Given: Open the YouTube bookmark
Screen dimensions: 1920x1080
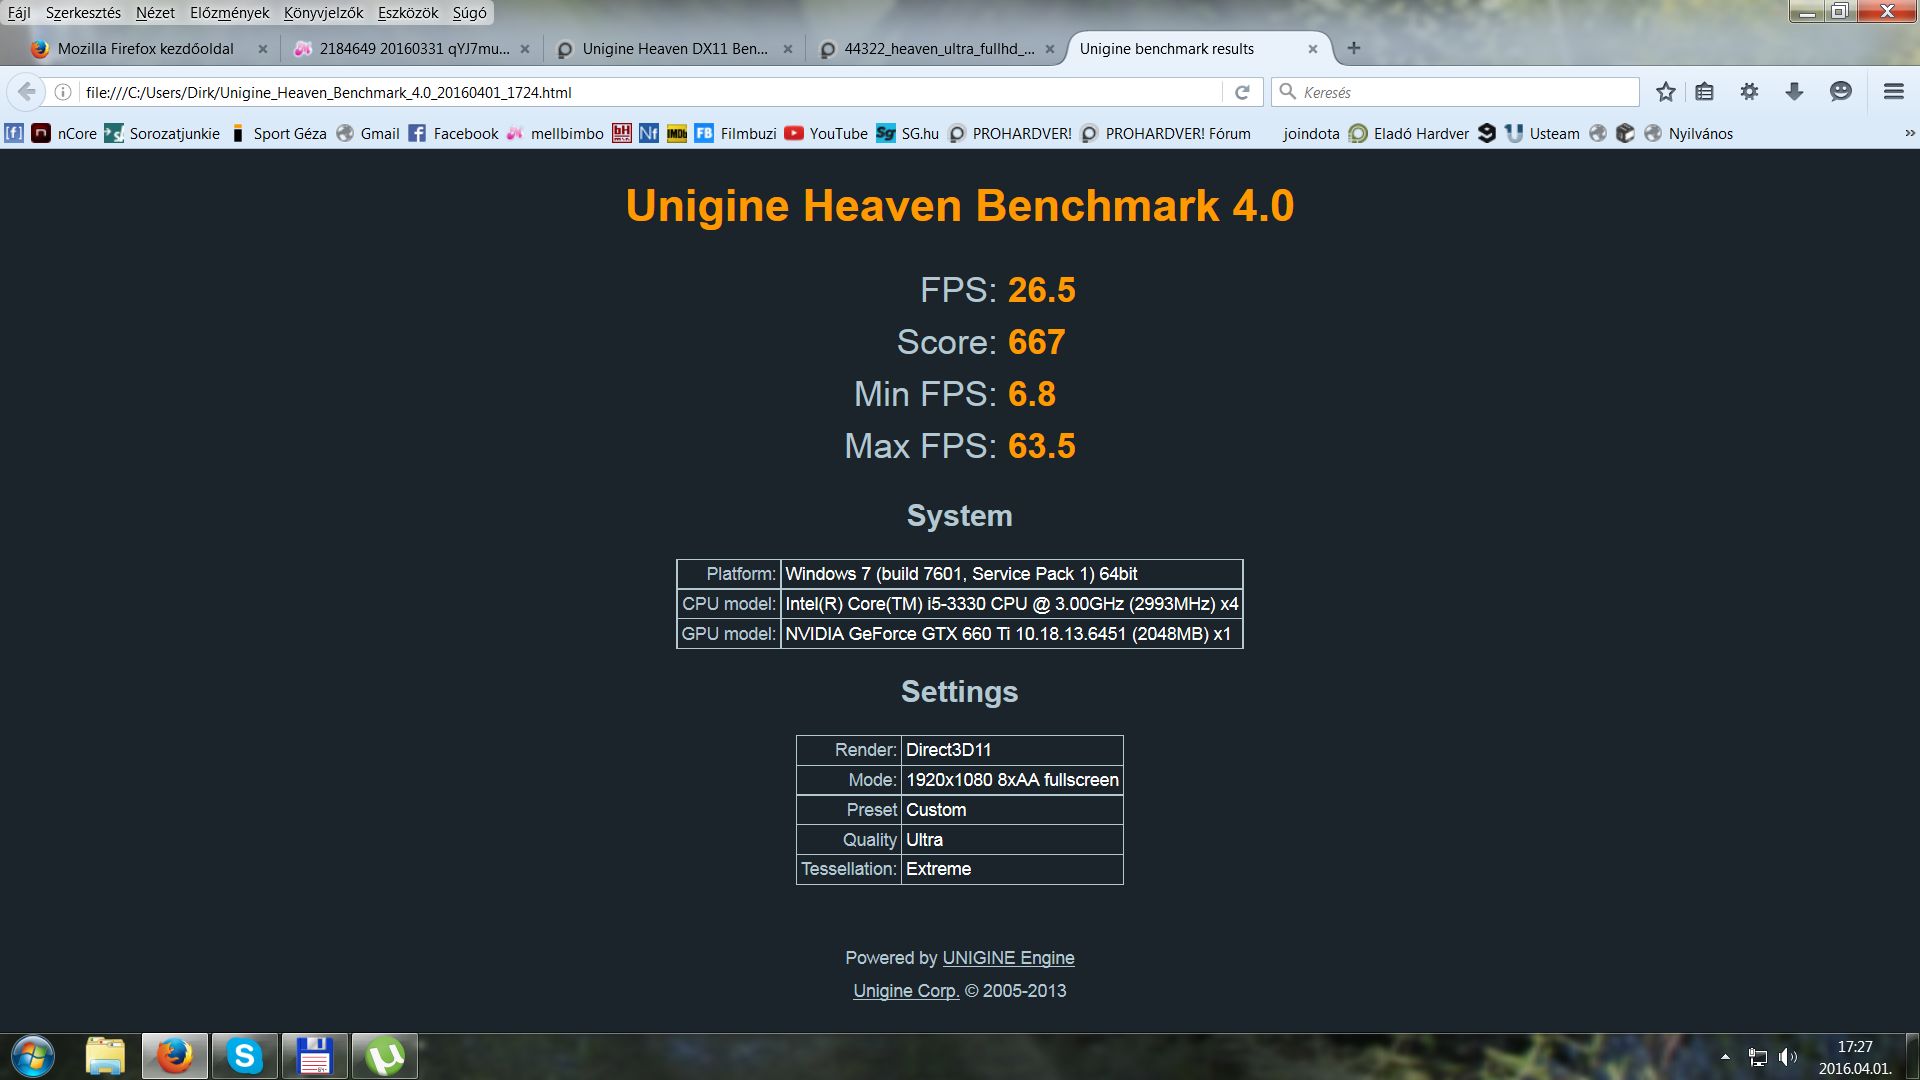Looking at the screenshot, I should tap(826, 133).
